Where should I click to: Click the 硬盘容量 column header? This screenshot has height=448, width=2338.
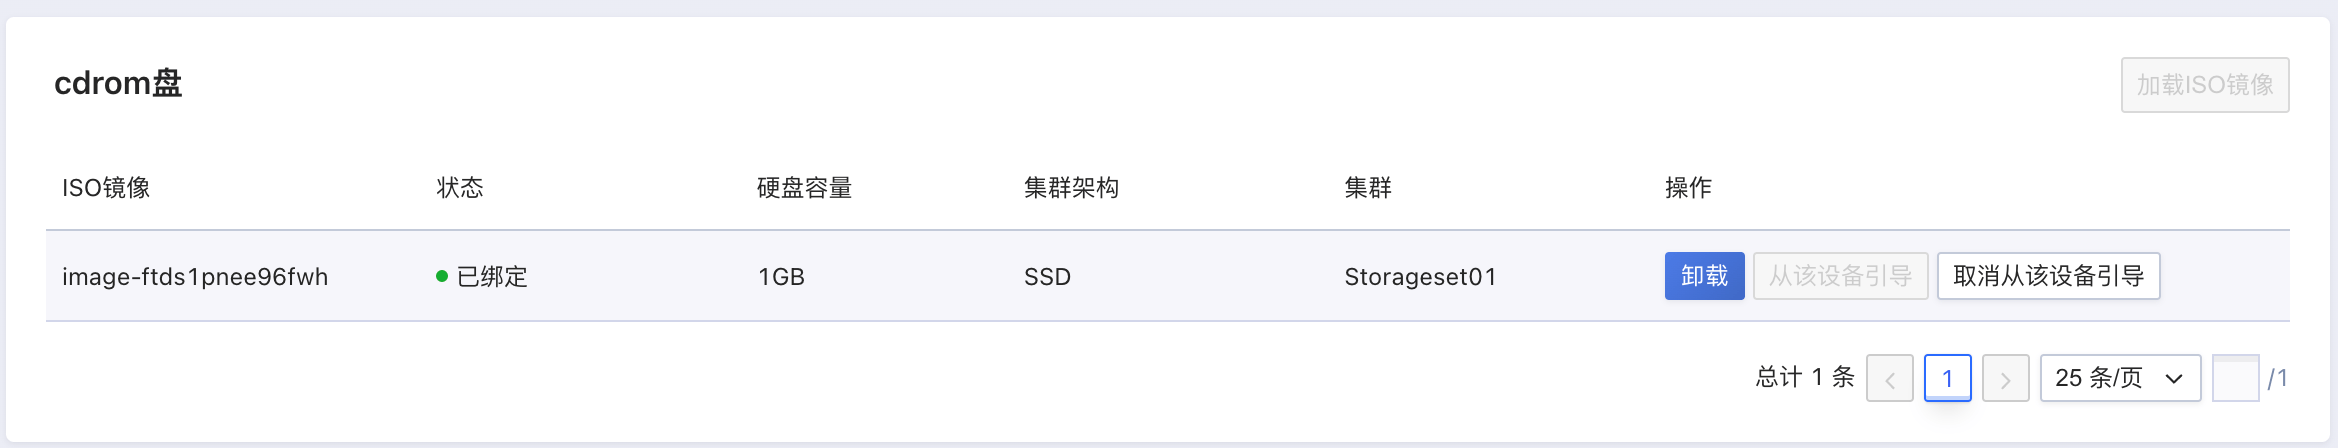click(804, 188)
